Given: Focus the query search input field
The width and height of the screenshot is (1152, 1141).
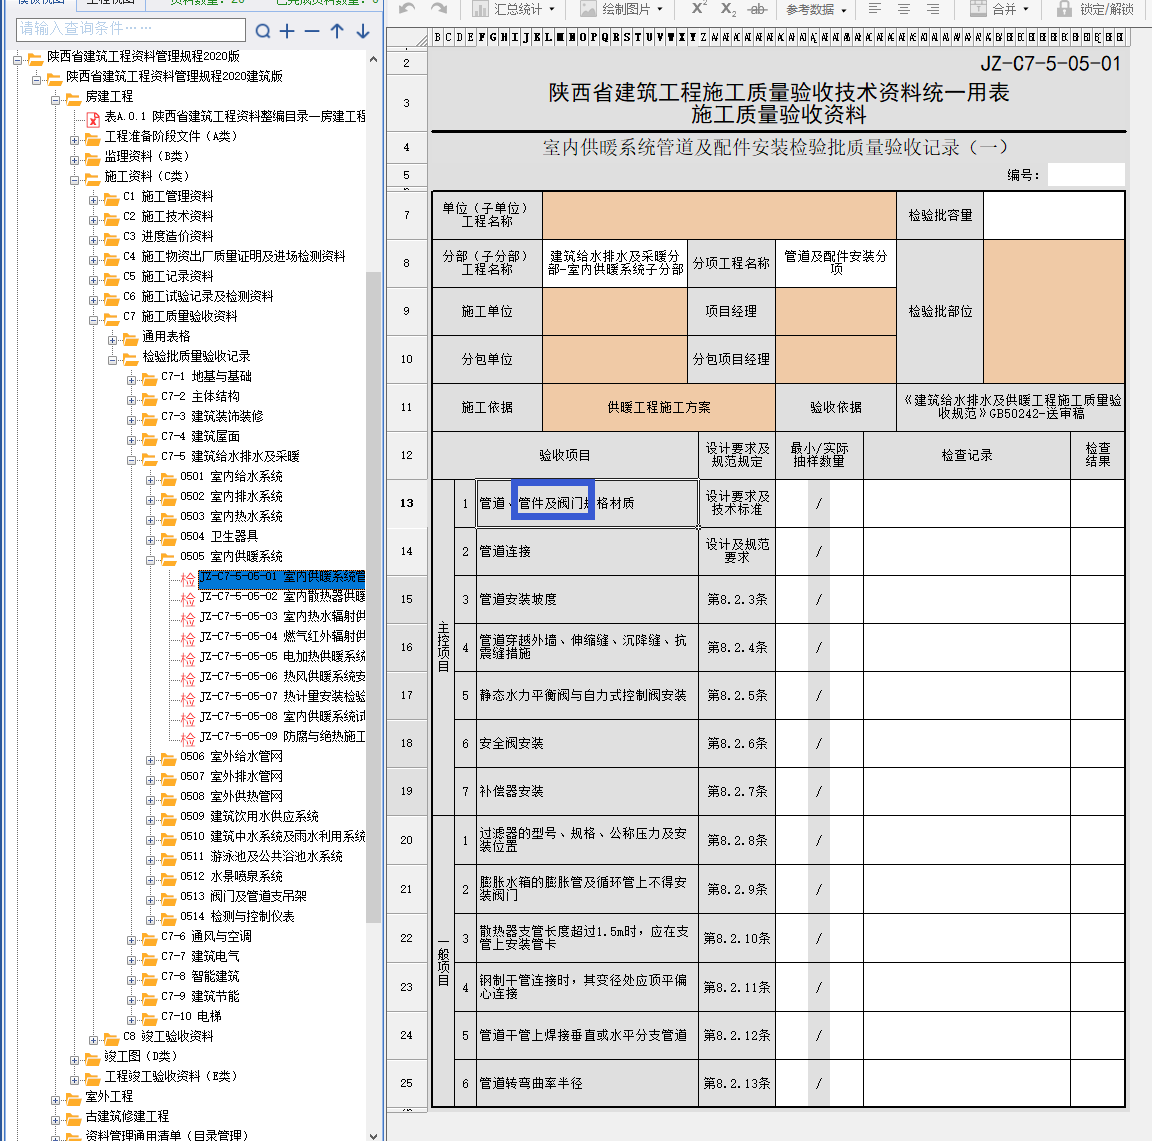Looking at the screenshot, I should [x=131, y=29].
